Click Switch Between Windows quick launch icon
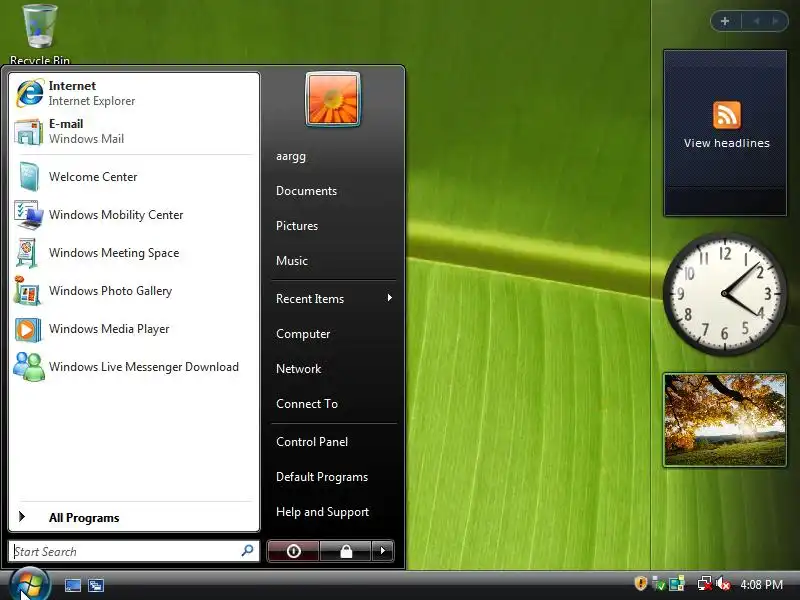Viewport: 800px width, 600px height. click(95, 585)
